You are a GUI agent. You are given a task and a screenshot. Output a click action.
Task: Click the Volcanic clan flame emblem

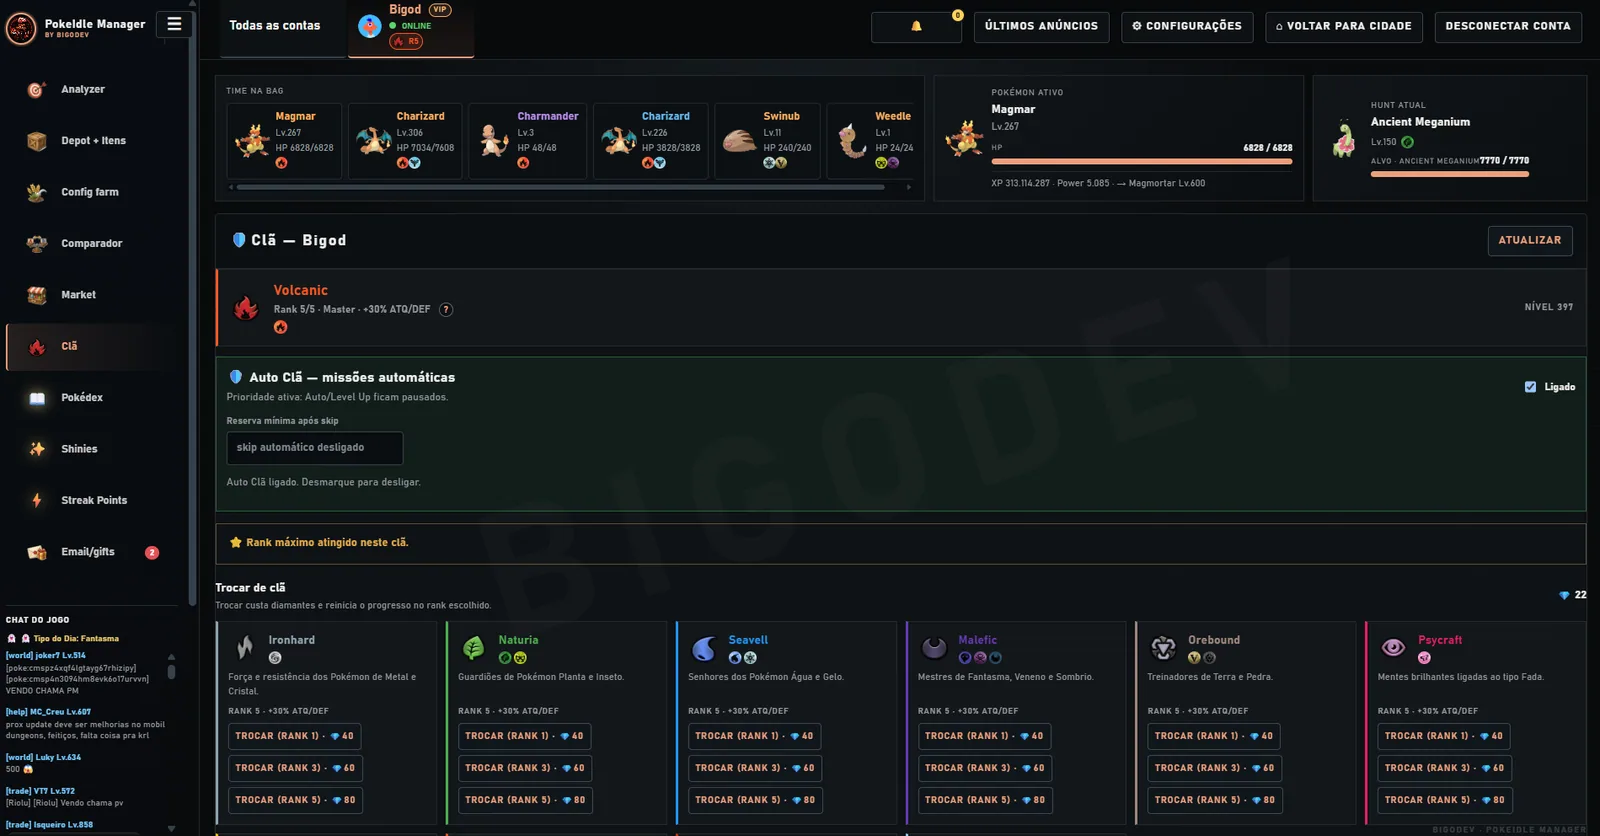click(x=246, y=307)
